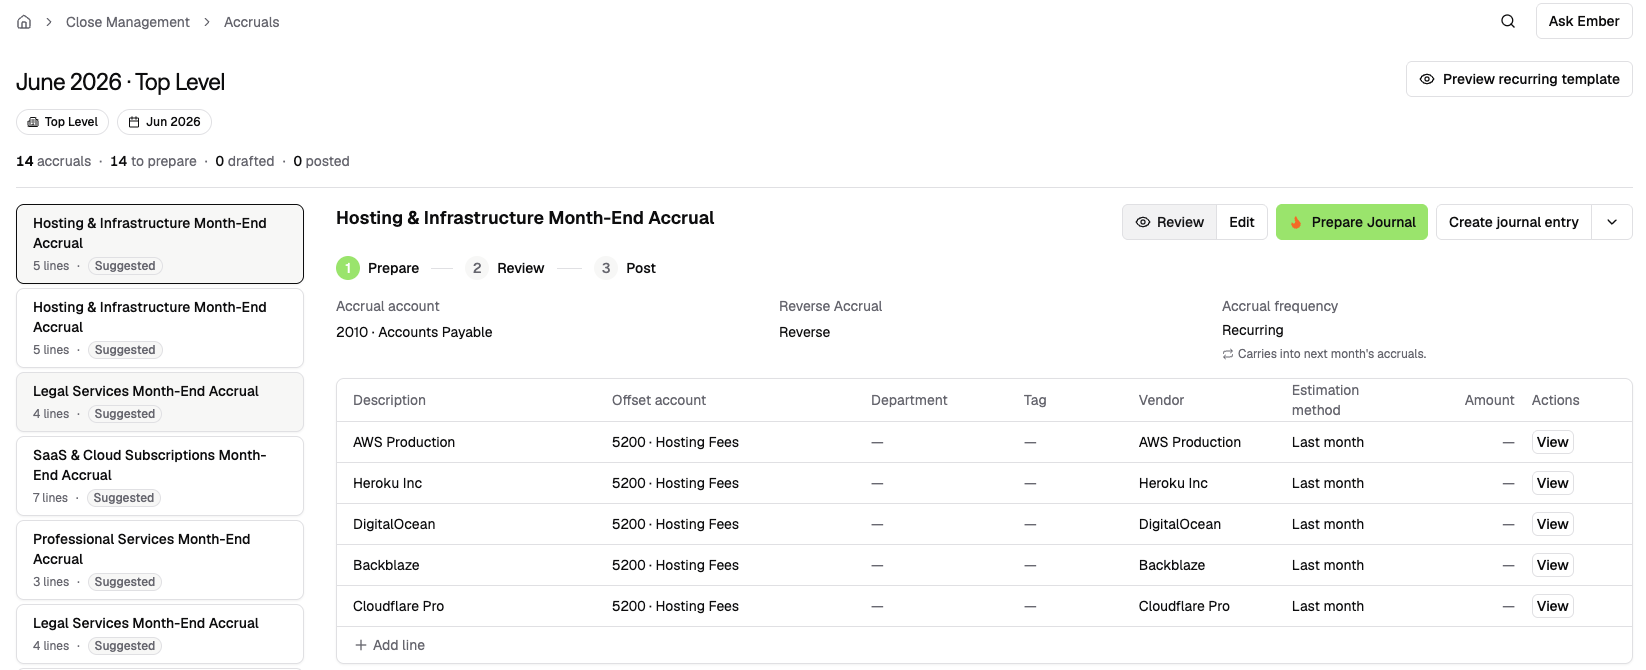Viewport: 1646px width, 670px height.
Task: Click Suggested badge on Professional Services card
Action: click(x=125, y=582)
